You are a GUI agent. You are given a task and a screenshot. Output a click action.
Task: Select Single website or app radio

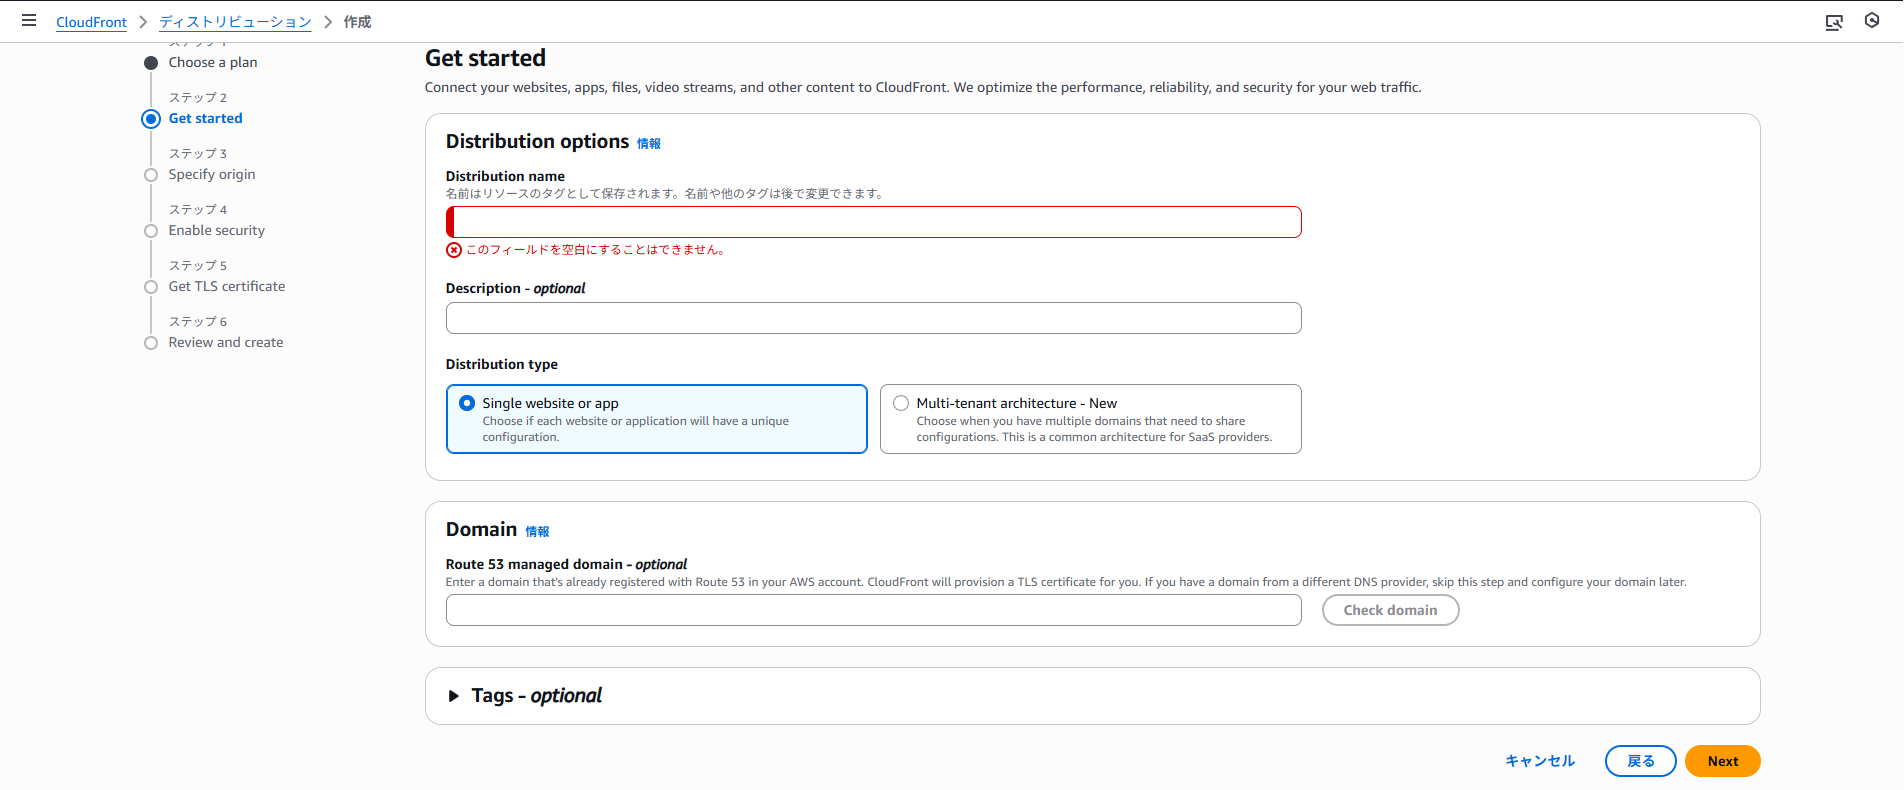pyautogui.click(x=467, y=403)
